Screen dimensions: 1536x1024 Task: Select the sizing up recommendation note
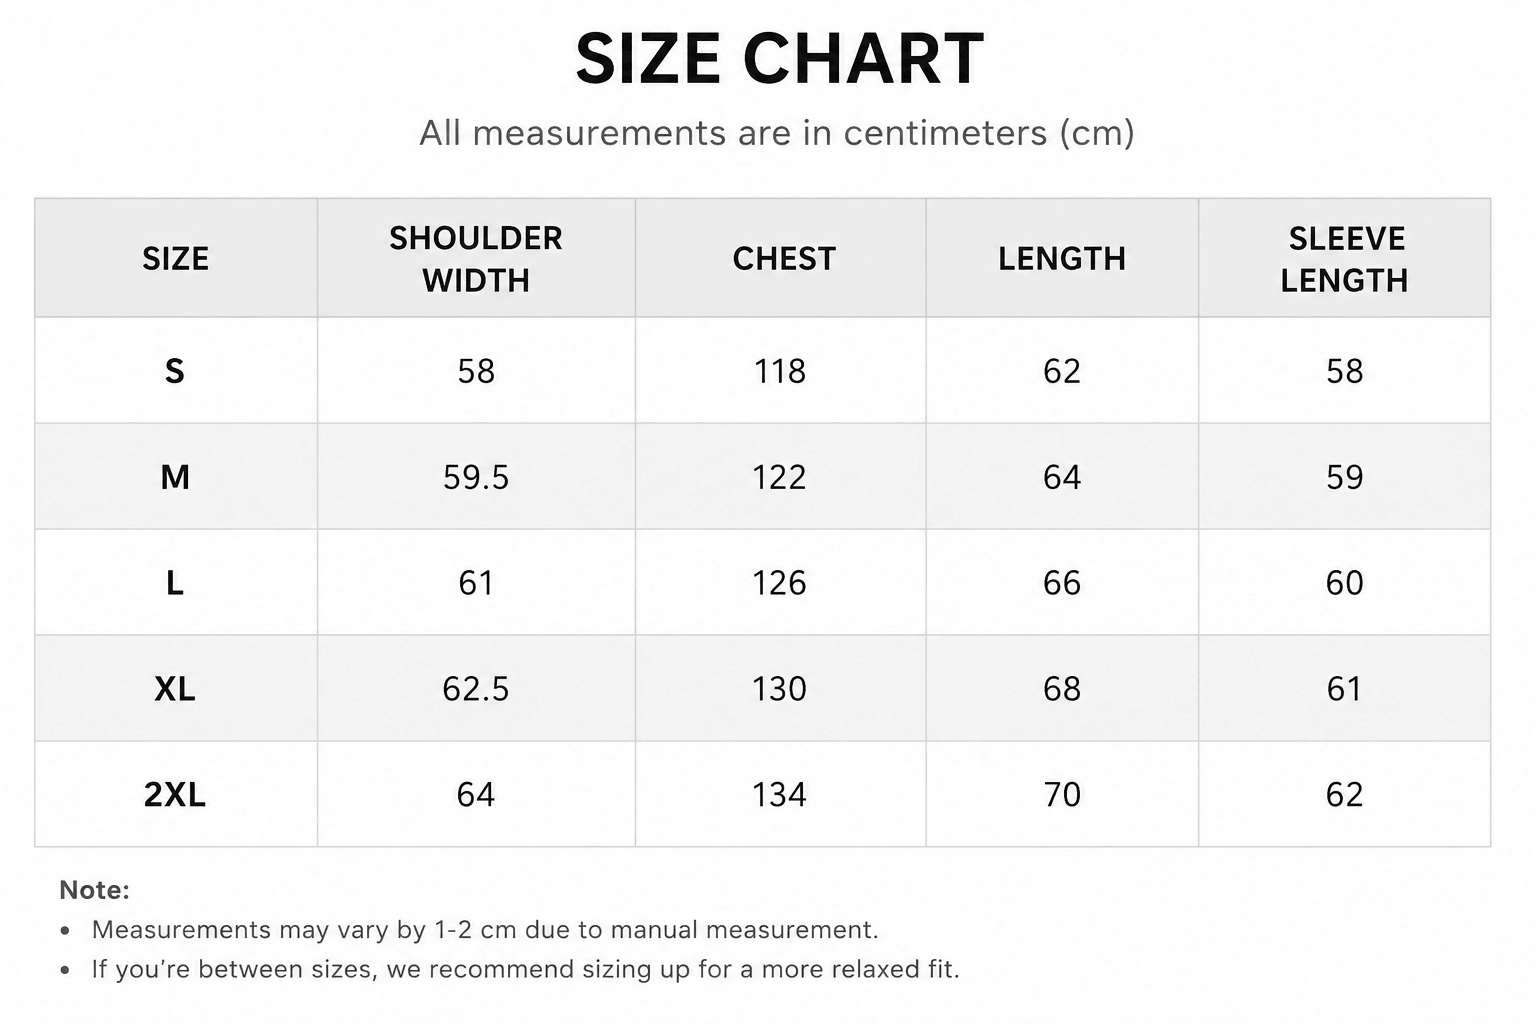pos(525,969)
